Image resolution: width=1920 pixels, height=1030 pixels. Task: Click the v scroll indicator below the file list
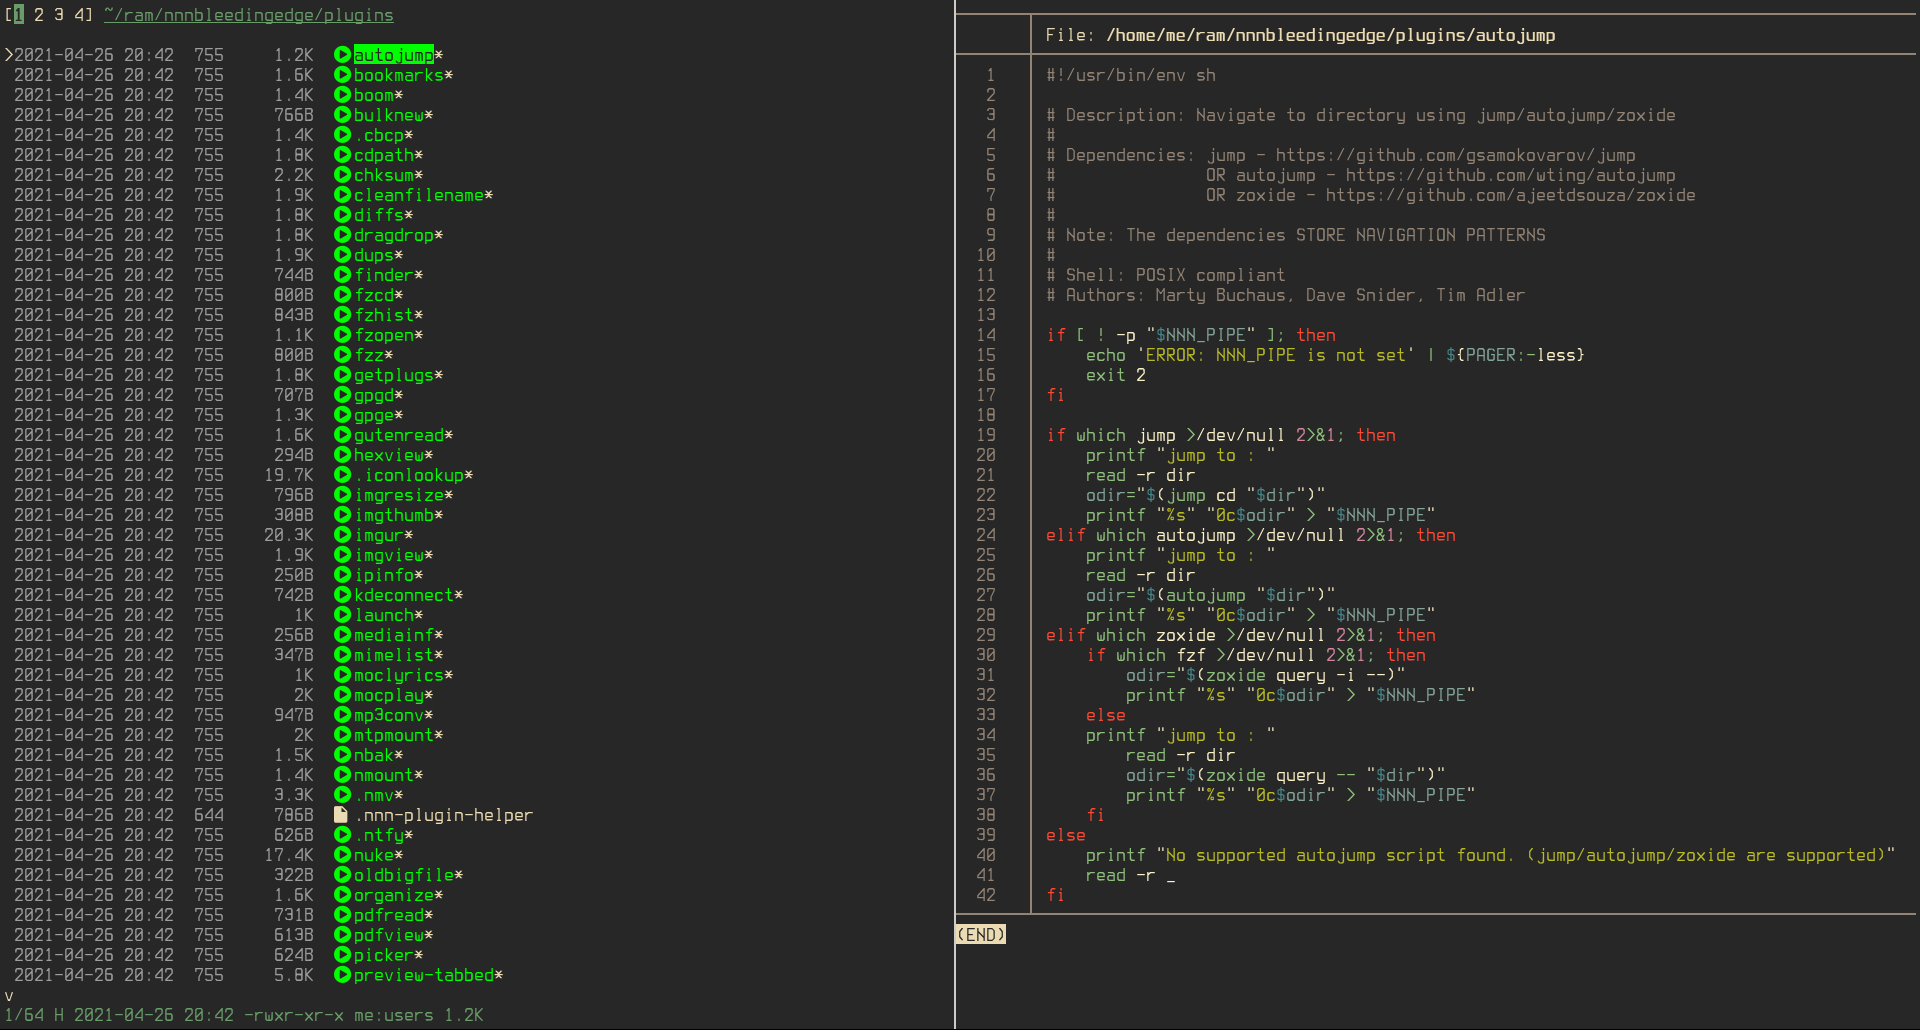(x=8, y=995)
